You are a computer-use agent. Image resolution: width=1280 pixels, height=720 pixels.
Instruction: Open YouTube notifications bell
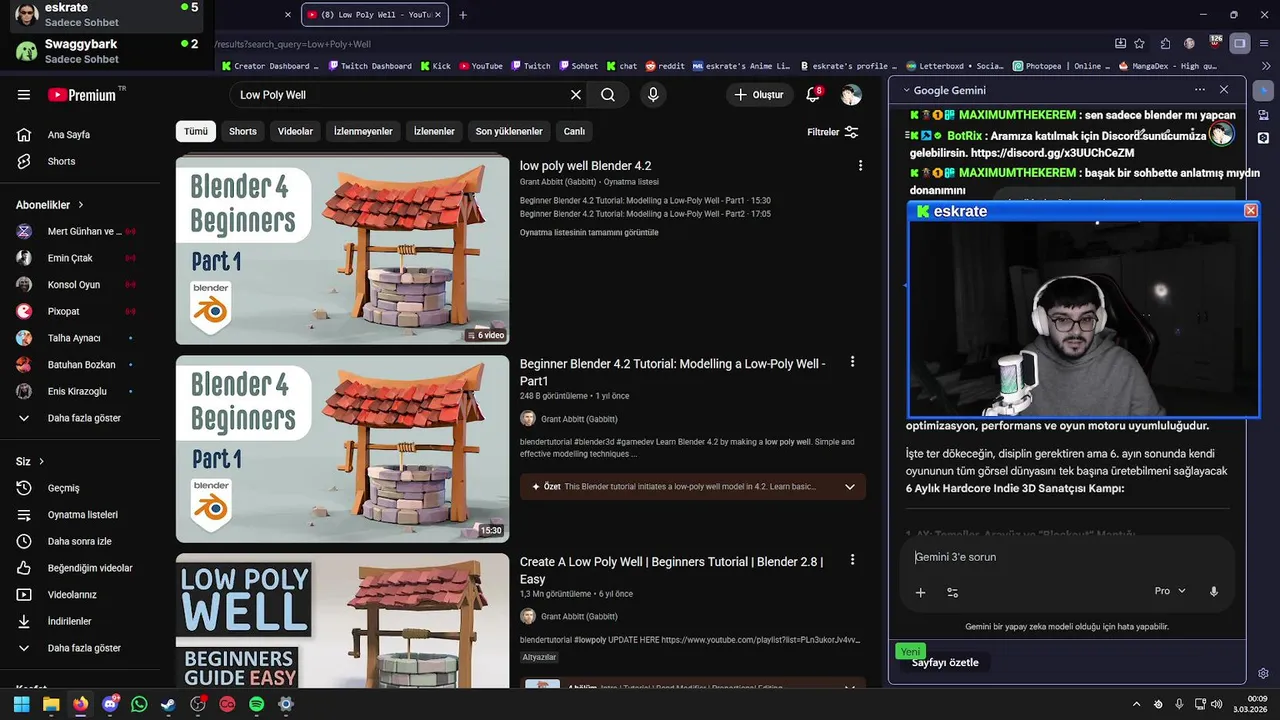click(813, 95)
